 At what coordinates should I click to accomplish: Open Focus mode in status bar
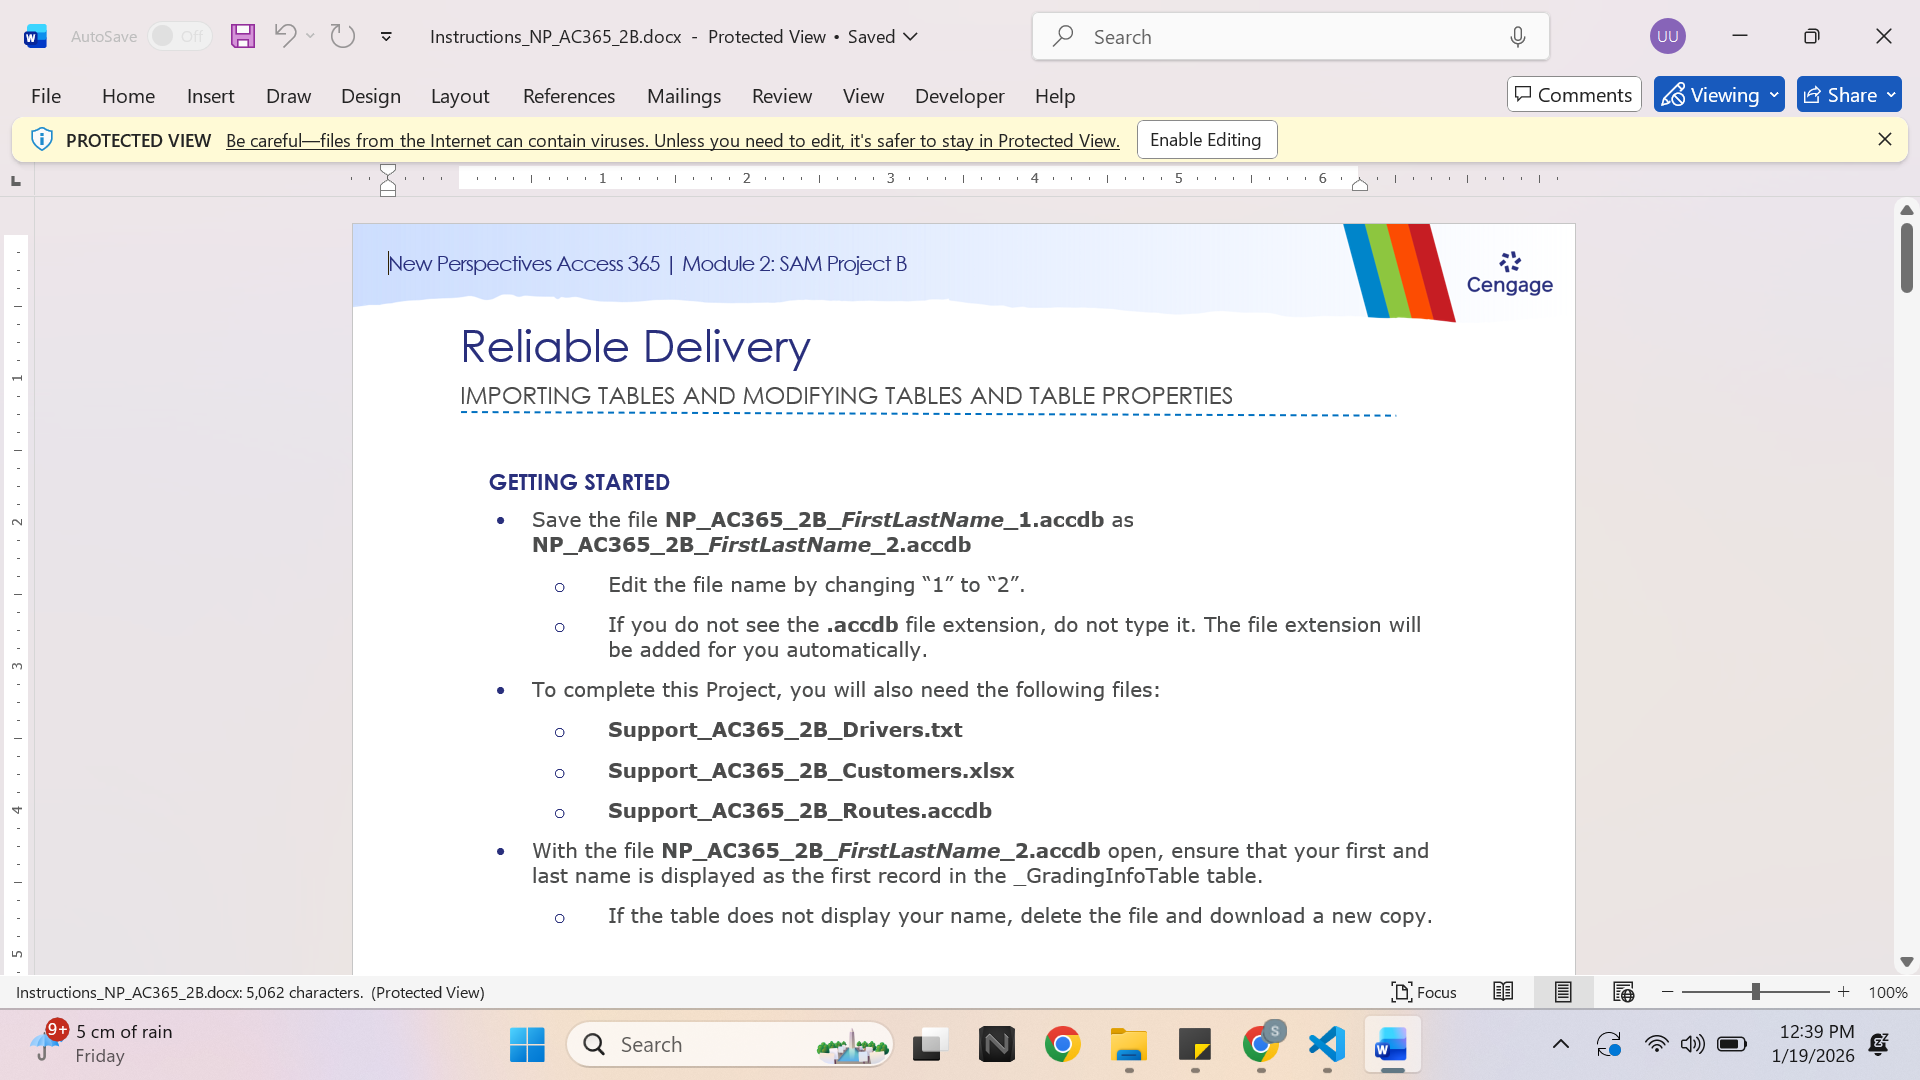coord(1424,992)
